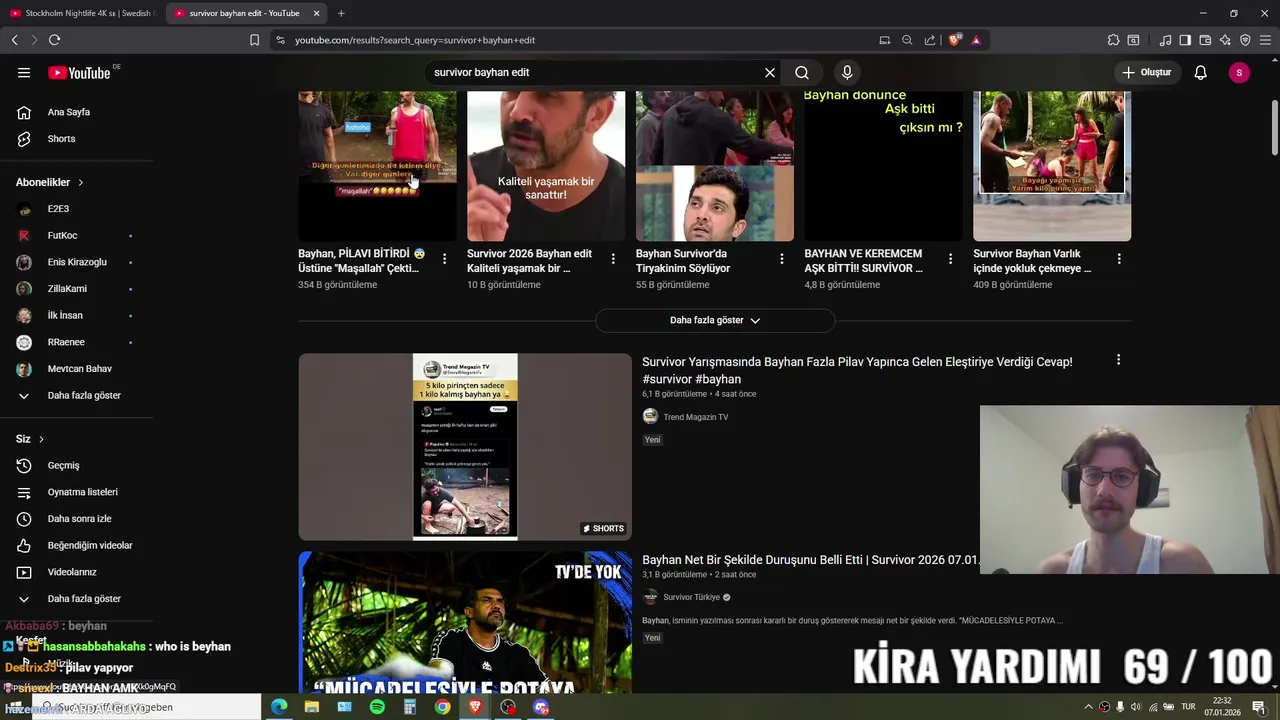1280x720 pixels.
Task: Open options menu for Bayhan Fazla Pilav video
Action: [1118, 360]
